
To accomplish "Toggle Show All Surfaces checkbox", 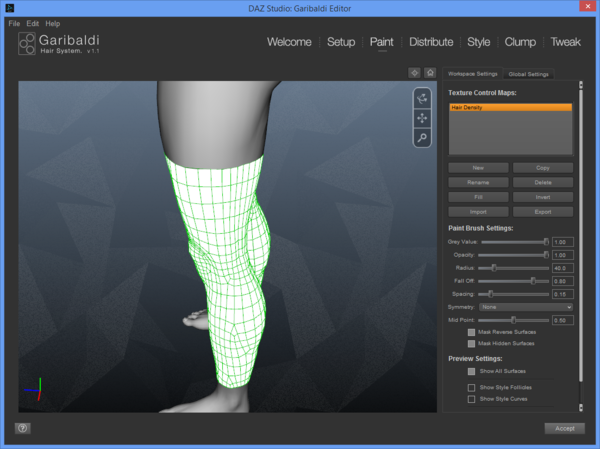I will click(471, 371).
